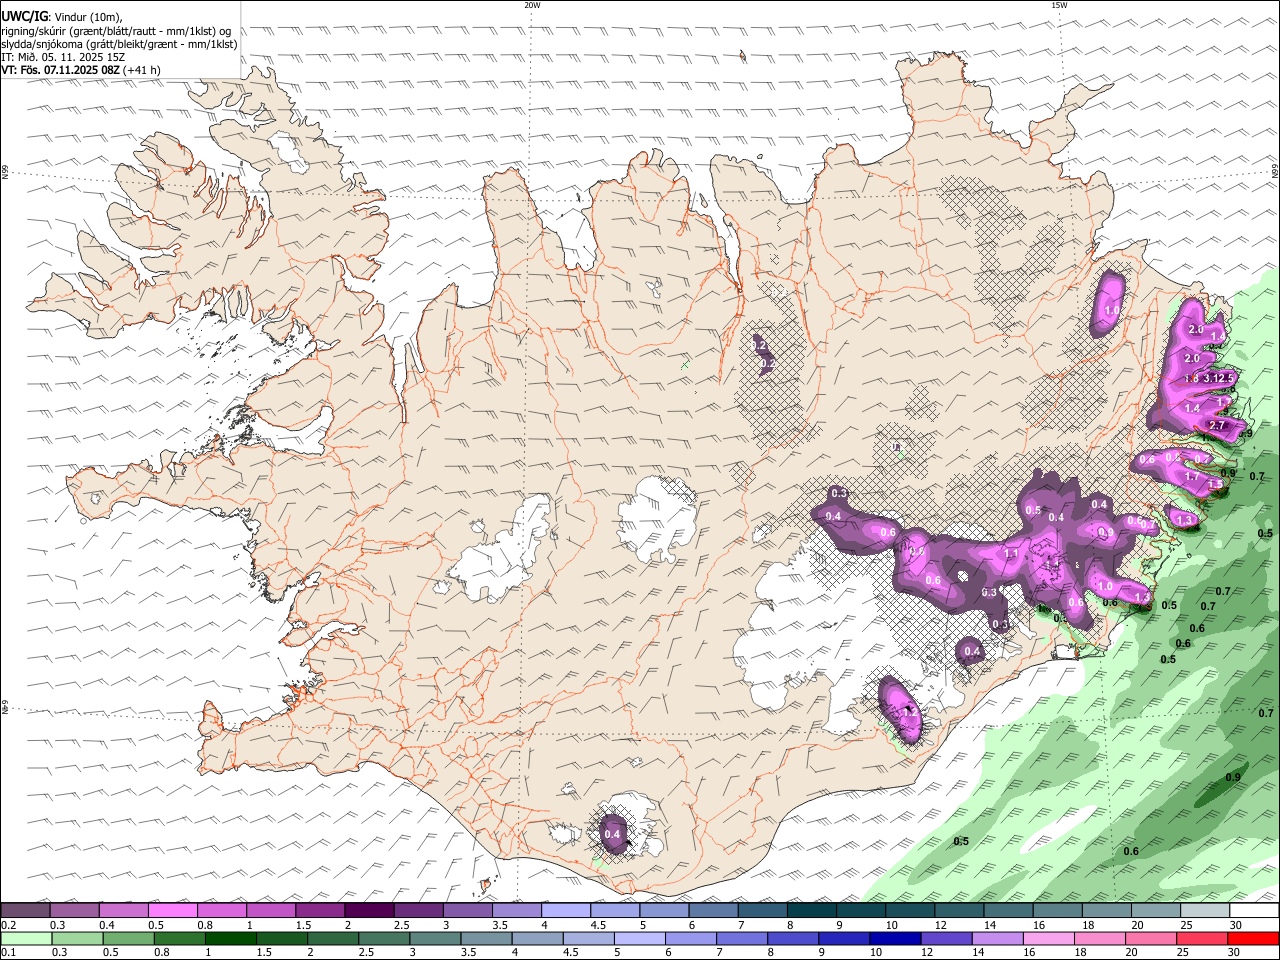Click the 1.4 value in eastern fjords
1280x960 pixels.
[1192, 409]
